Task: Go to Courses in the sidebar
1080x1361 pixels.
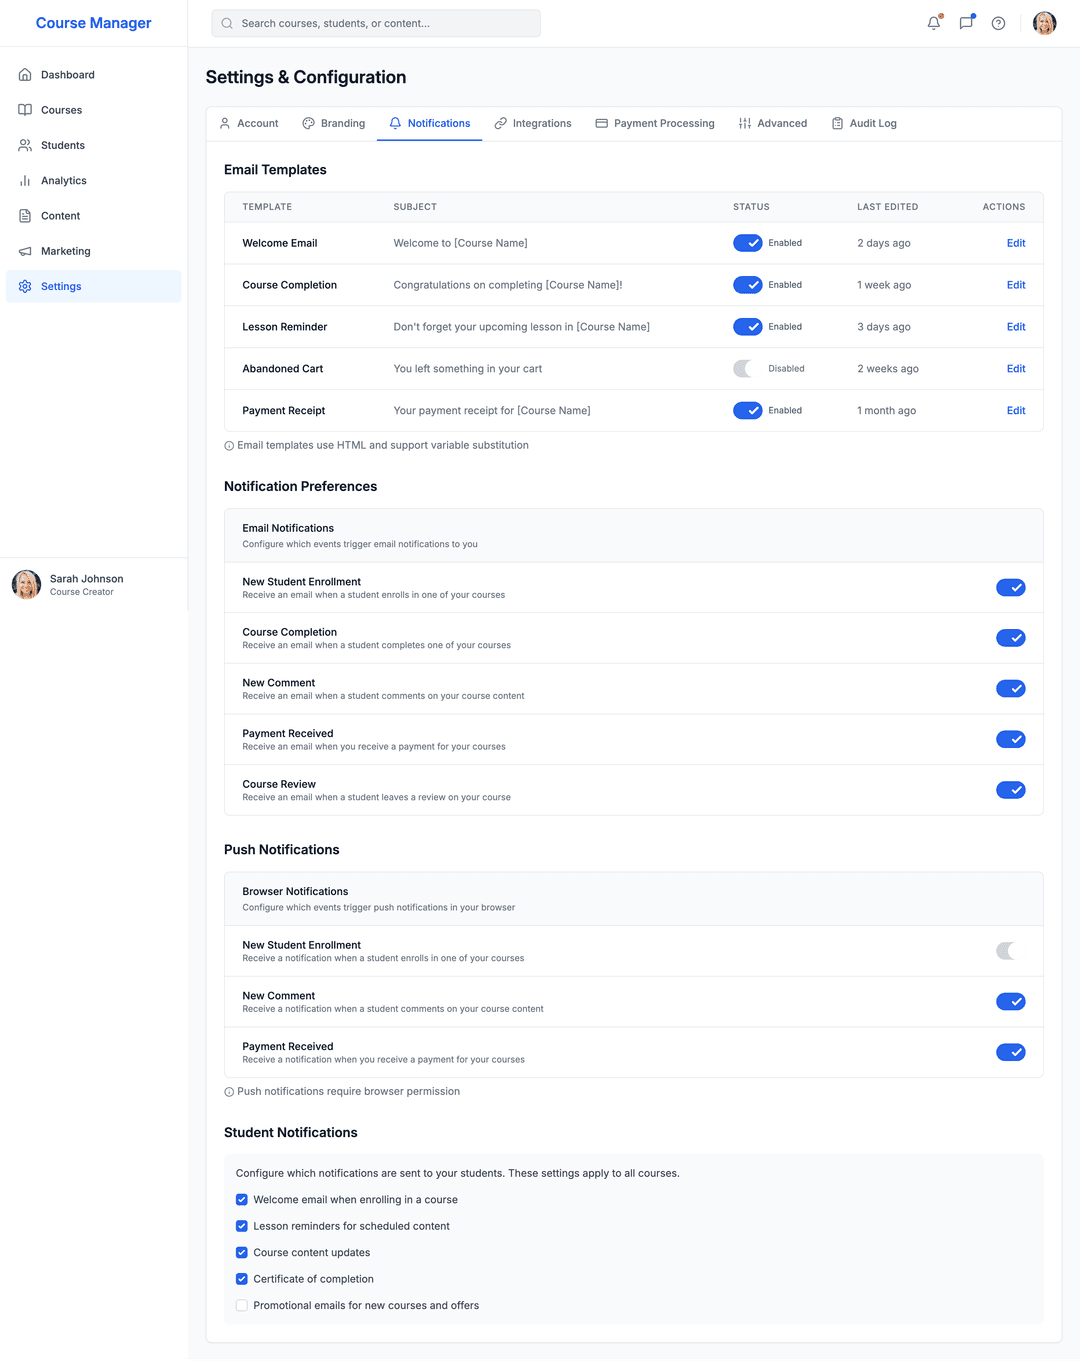Action: click(61, 110)
